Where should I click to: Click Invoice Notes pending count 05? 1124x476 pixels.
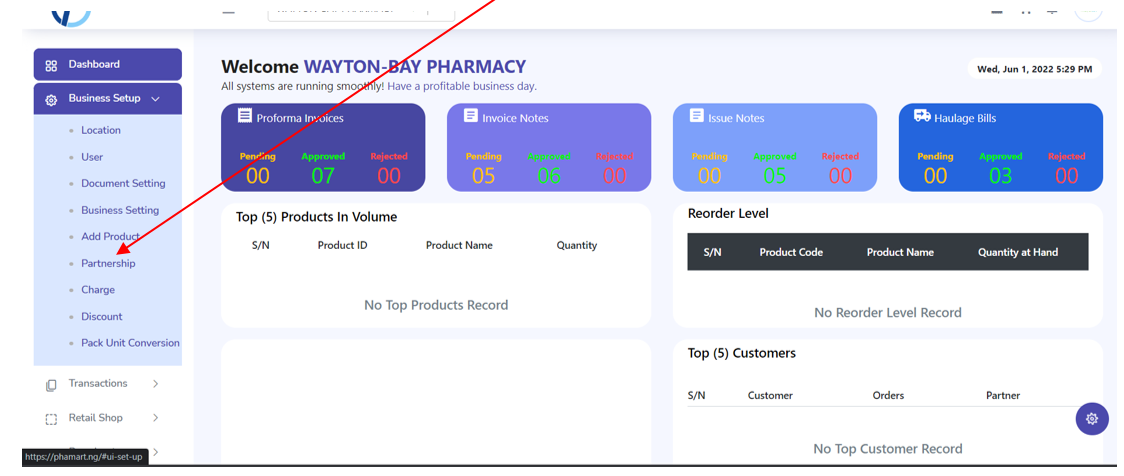483,176
